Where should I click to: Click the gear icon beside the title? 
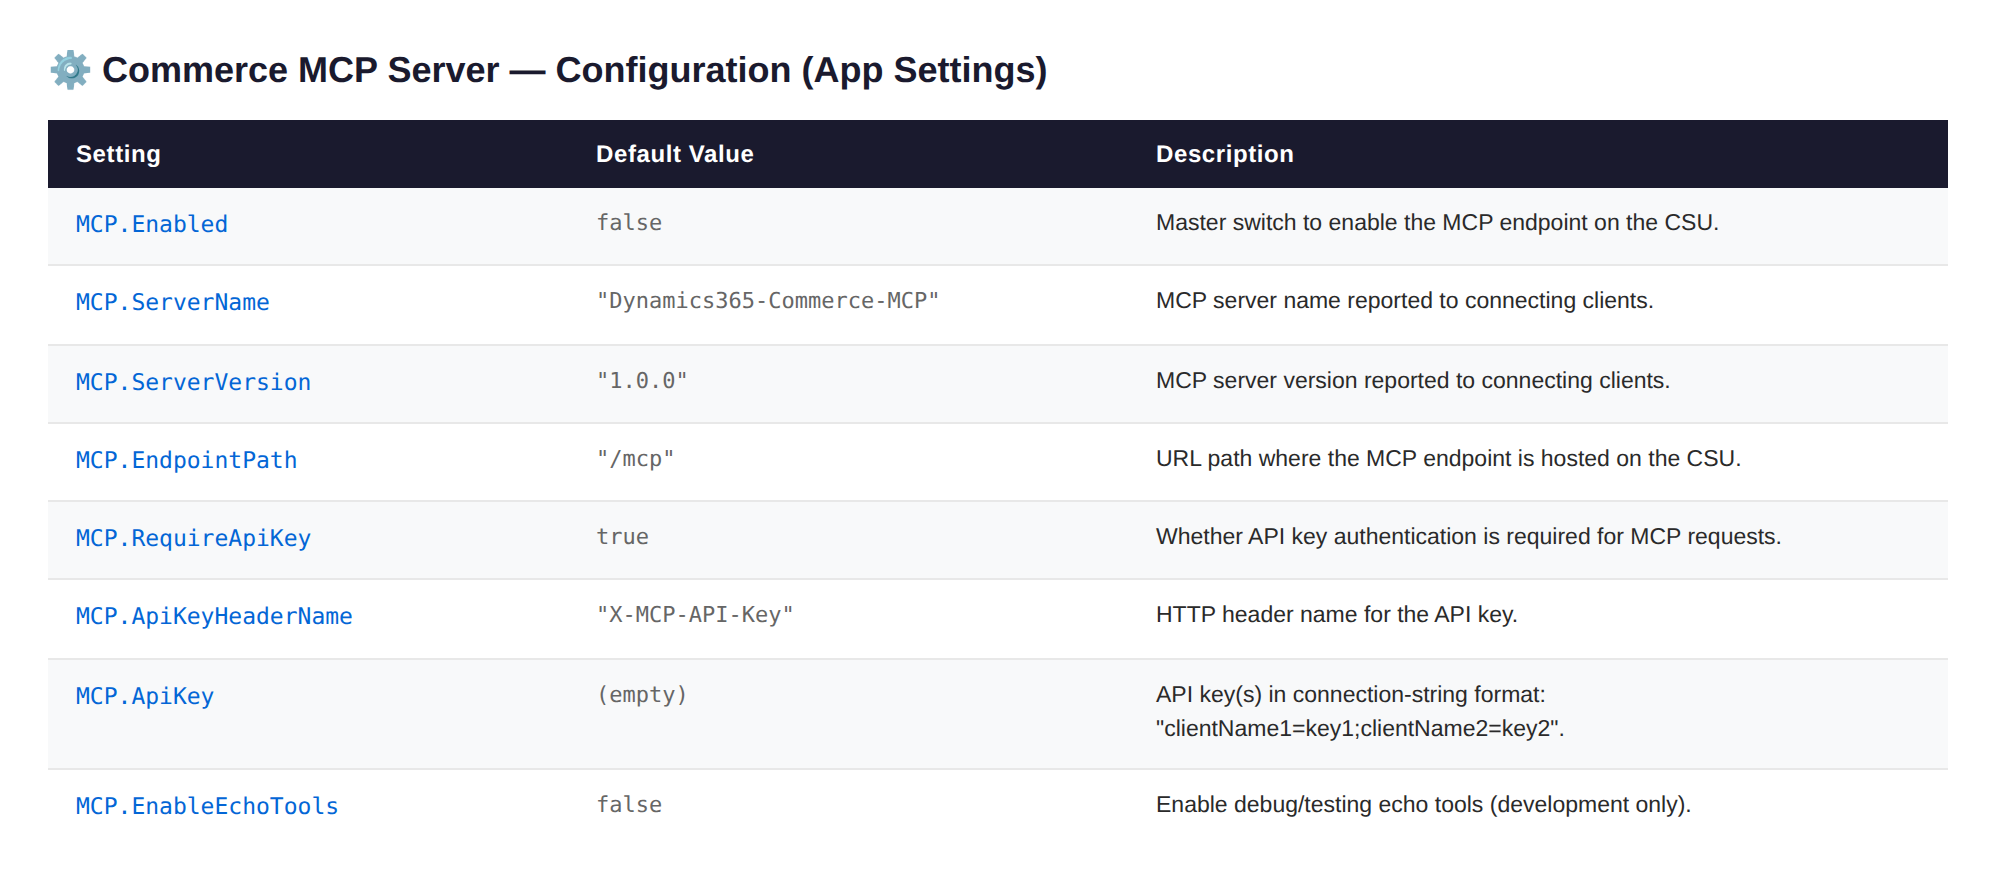[x=70, y=70]
